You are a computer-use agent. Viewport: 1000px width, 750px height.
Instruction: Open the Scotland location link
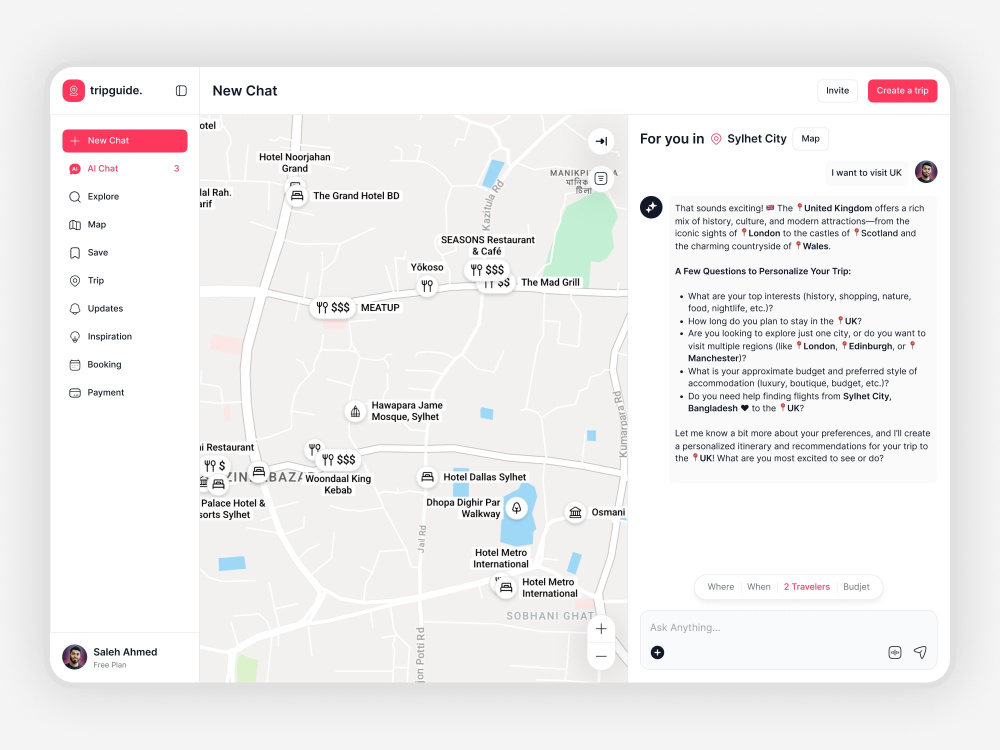point(876,233)
